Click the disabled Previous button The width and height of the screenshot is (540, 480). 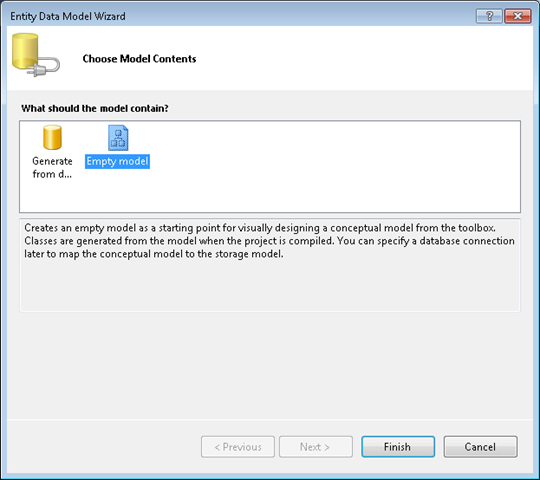(238, 447)
